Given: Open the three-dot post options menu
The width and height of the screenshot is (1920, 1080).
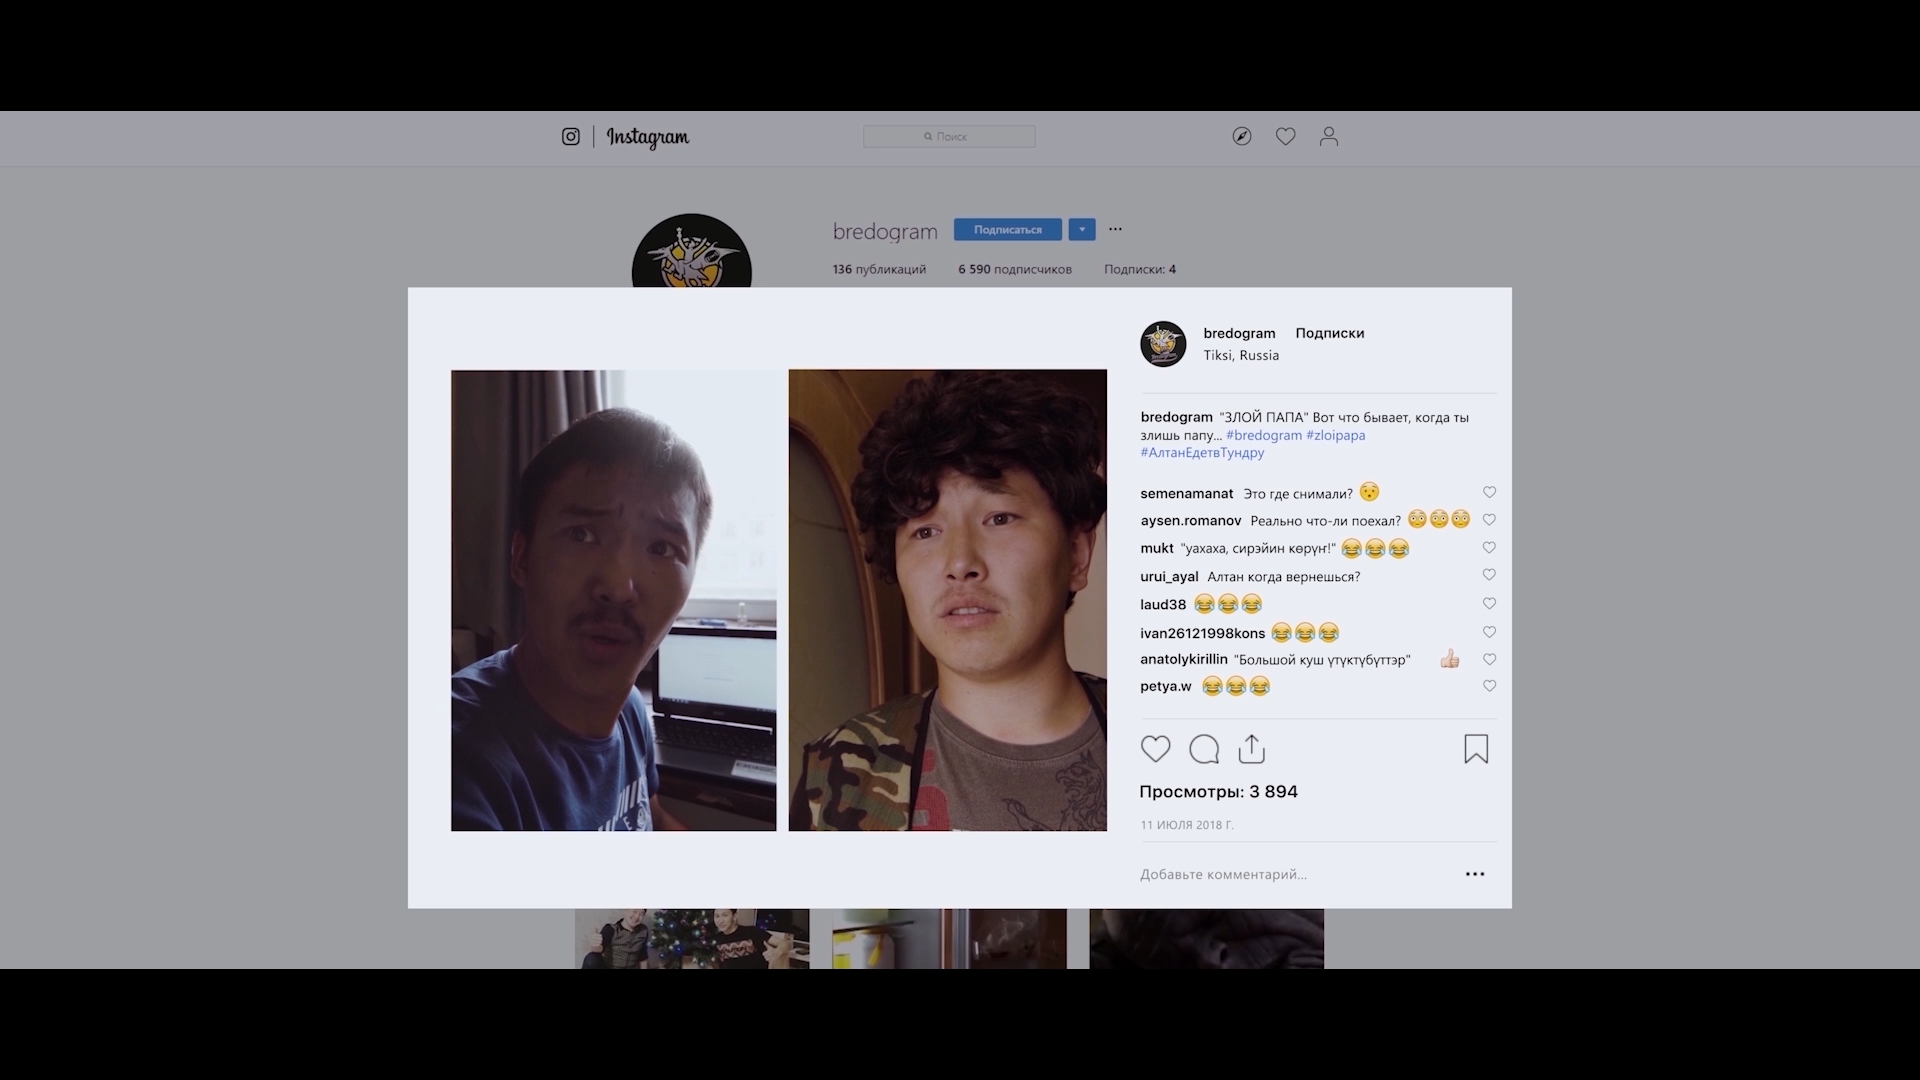Looking at the screenshot, I should click(1475, 874).
